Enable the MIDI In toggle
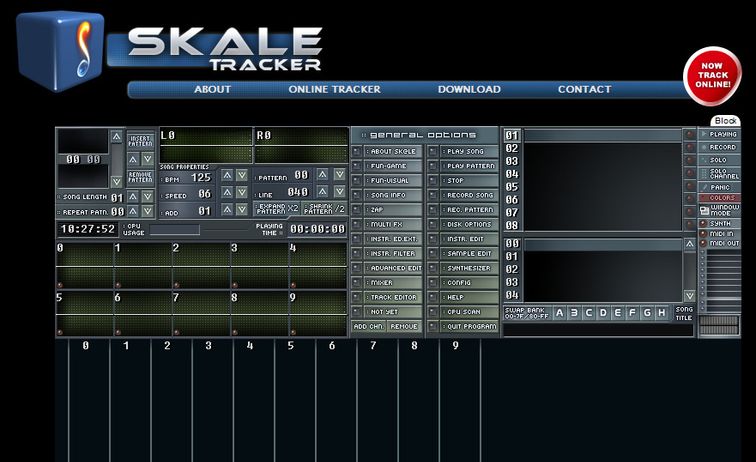Screen dimensions: 756x462 pyautogui.click(x=720, y=233)
